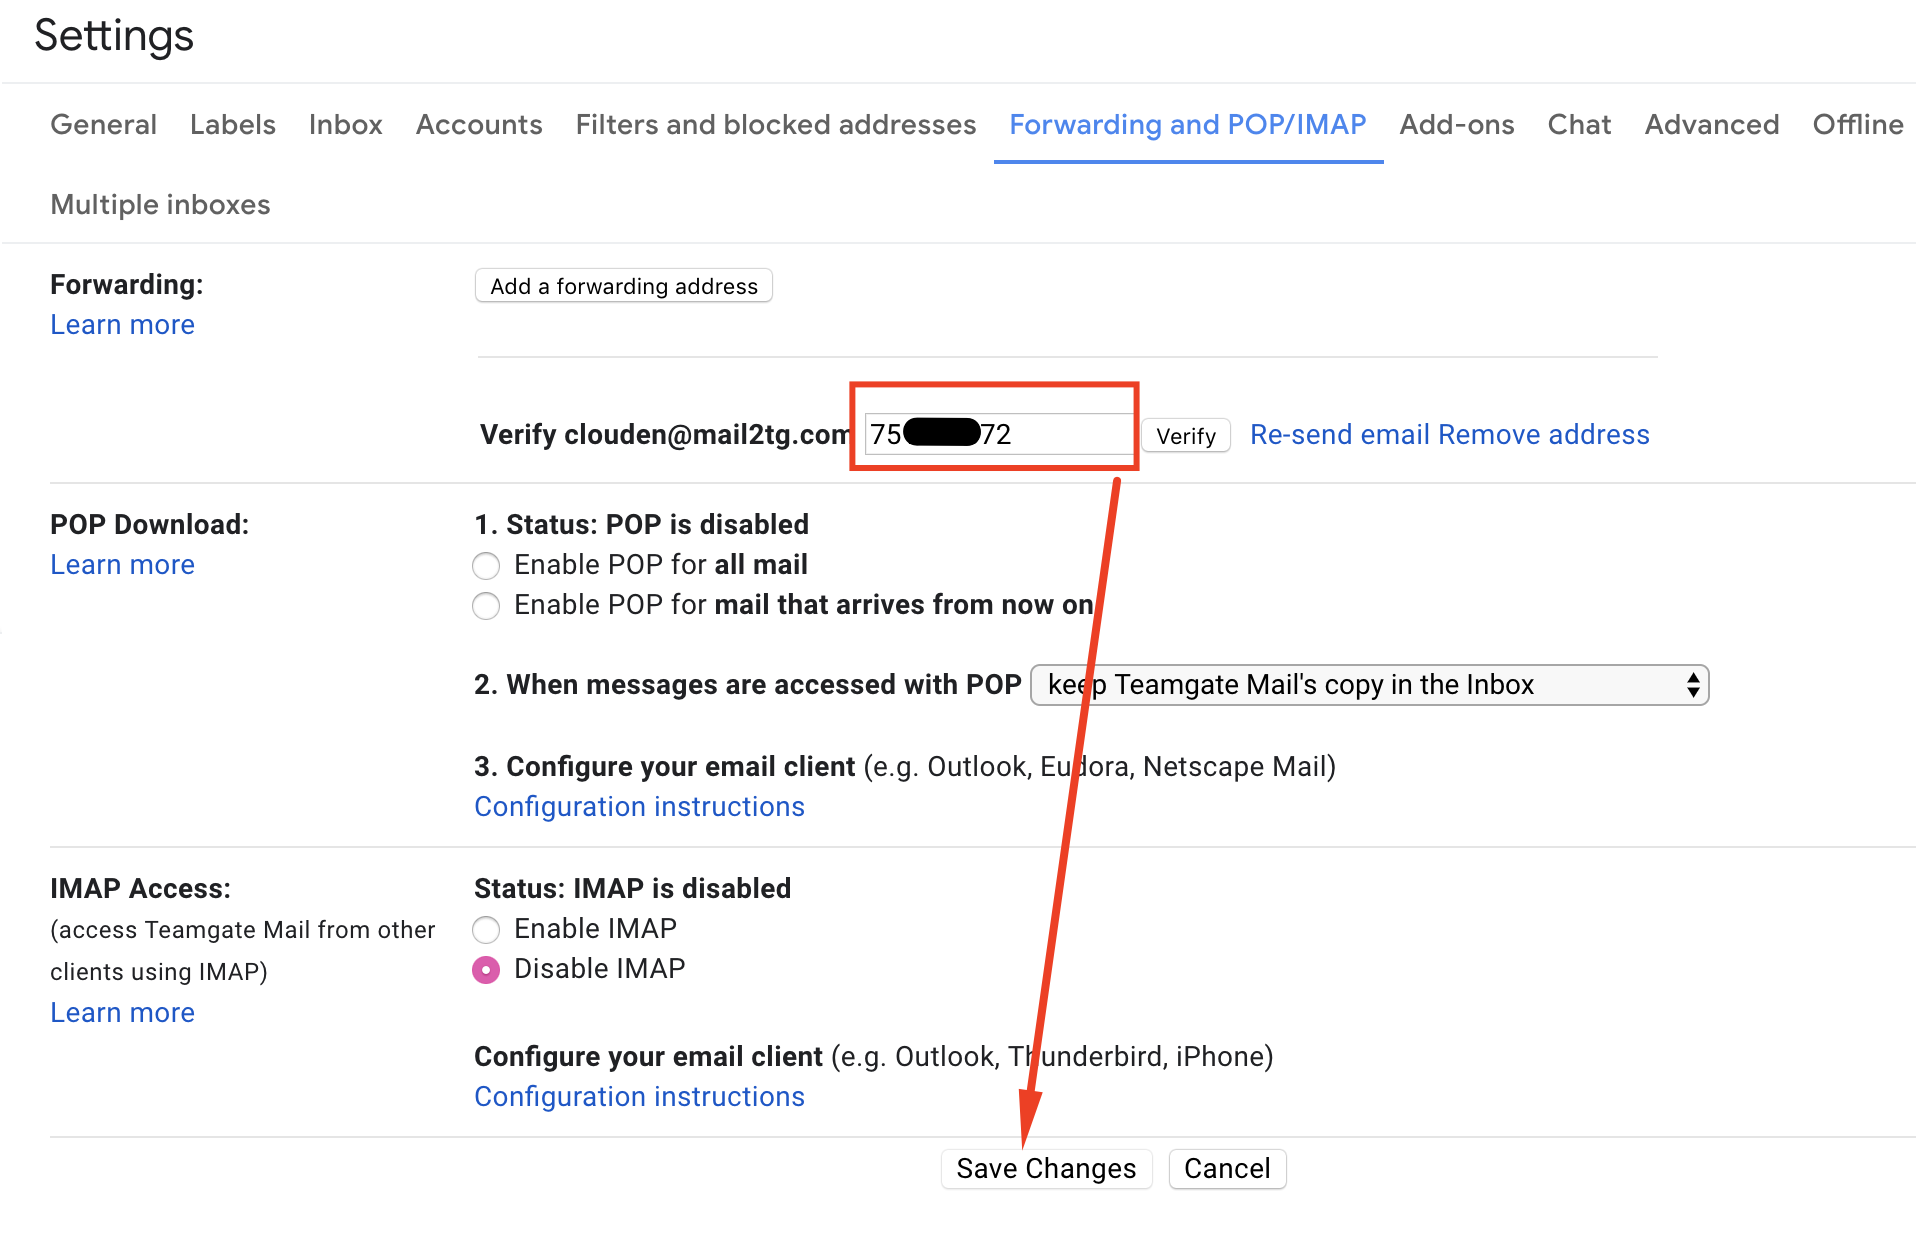Click the Remove address link
1916x1238 pixels.
[x=1544, y=434]
